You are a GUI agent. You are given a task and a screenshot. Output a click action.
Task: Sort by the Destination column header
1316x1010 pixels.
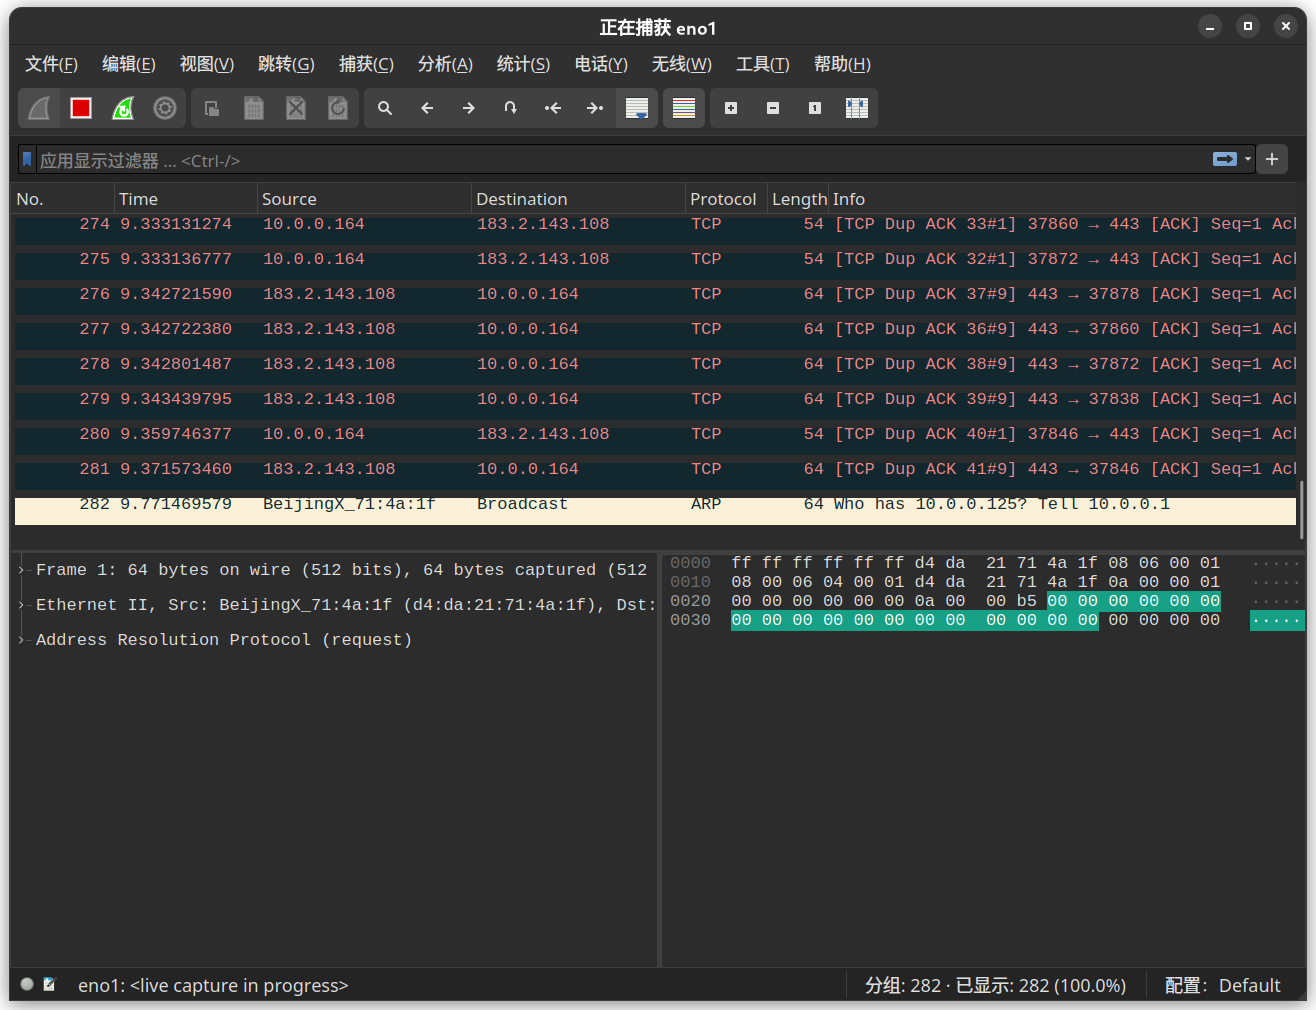(x=578, y=199)
